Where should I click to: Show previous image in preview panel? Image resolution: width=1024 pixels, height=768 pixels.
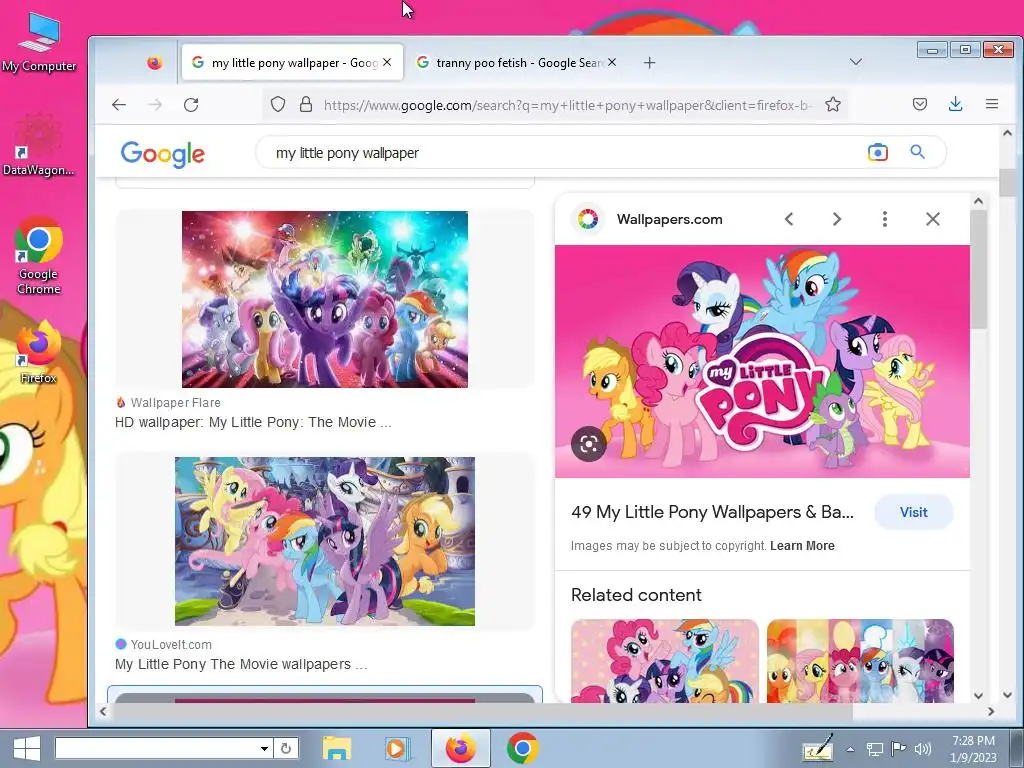[x=789, y=219]
